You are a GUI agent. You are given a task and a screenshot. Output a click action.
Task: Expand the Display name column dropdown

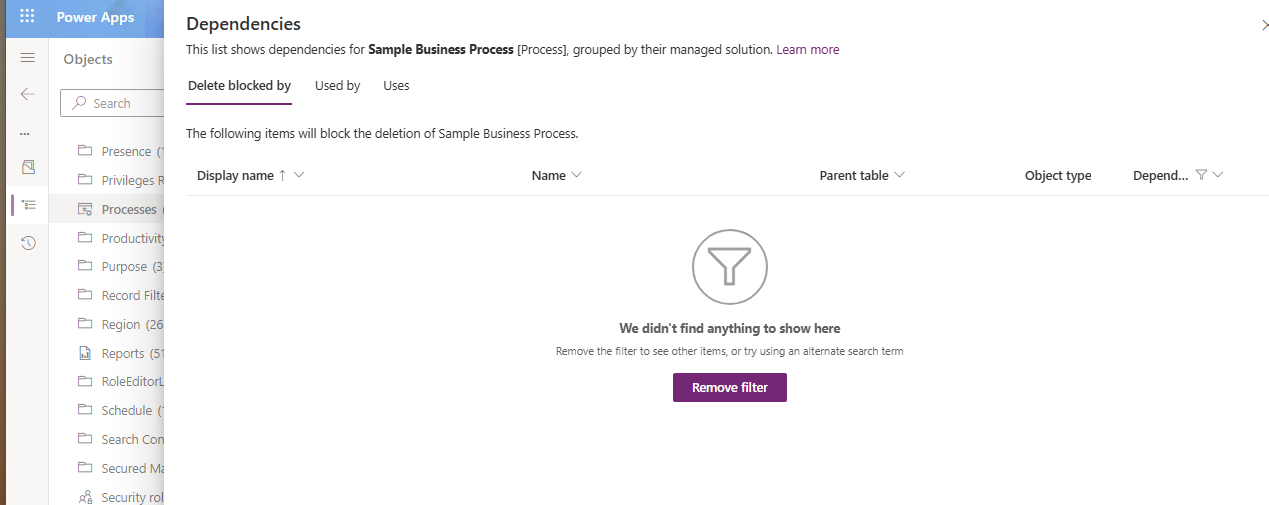(x=299, y=175)
